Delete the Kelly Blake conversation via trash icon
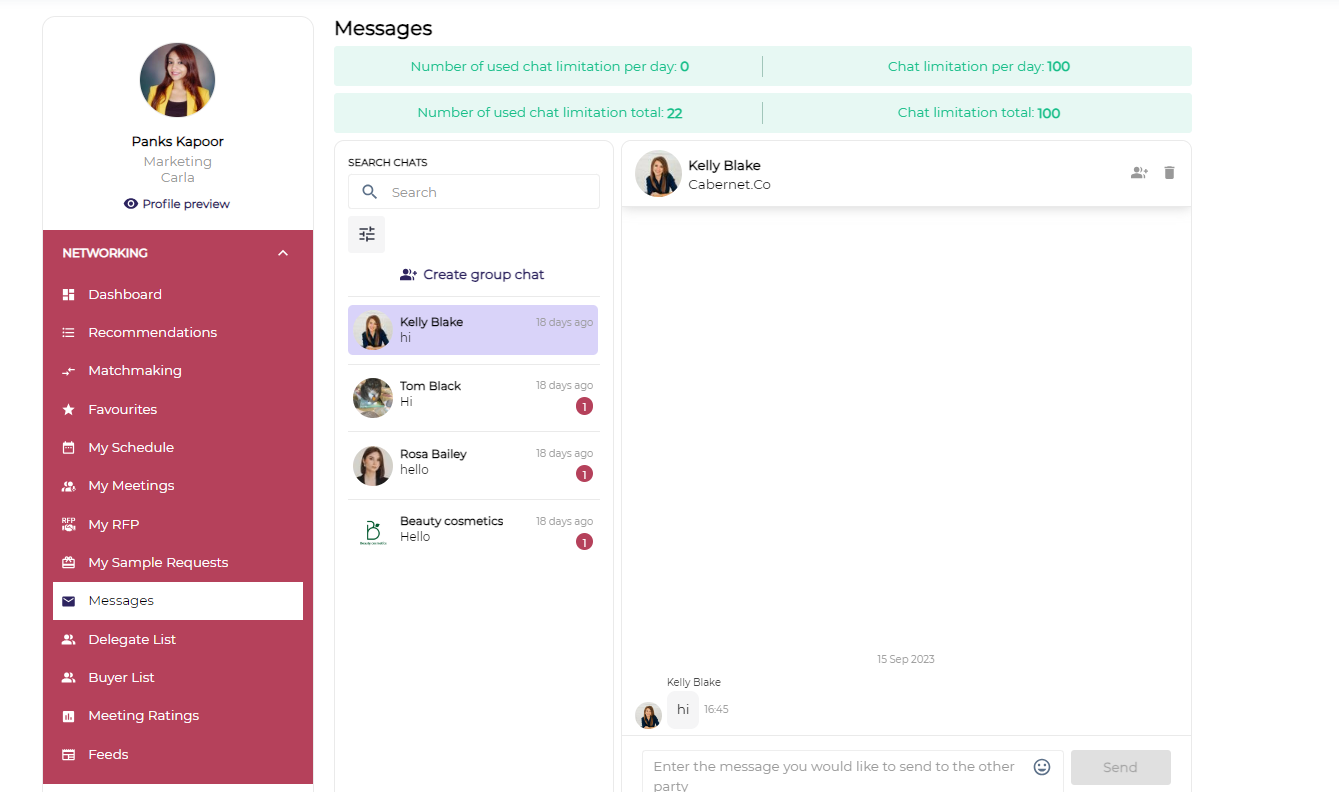The width and height of the screenshot is (1339, 792). click(1169, 173)
